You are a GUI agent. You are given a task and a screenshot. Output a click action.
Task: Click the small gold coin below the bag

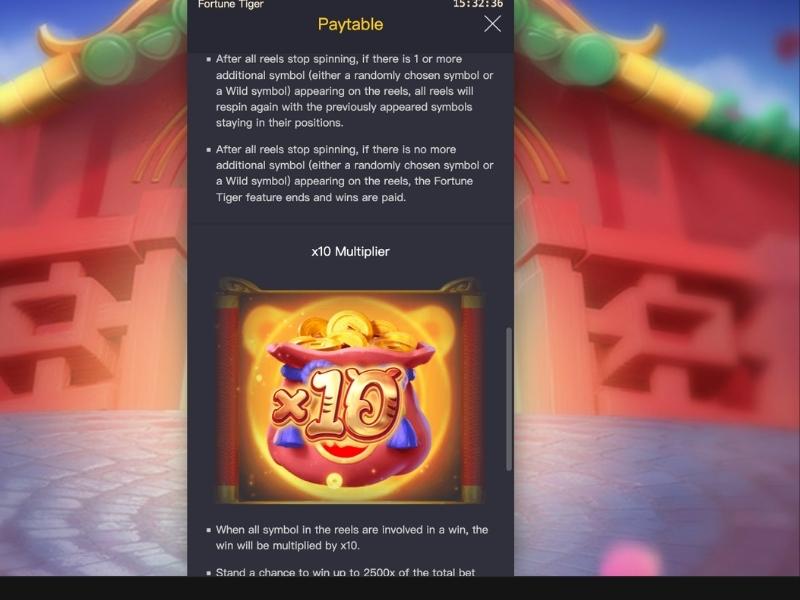(x=334, y=480)
